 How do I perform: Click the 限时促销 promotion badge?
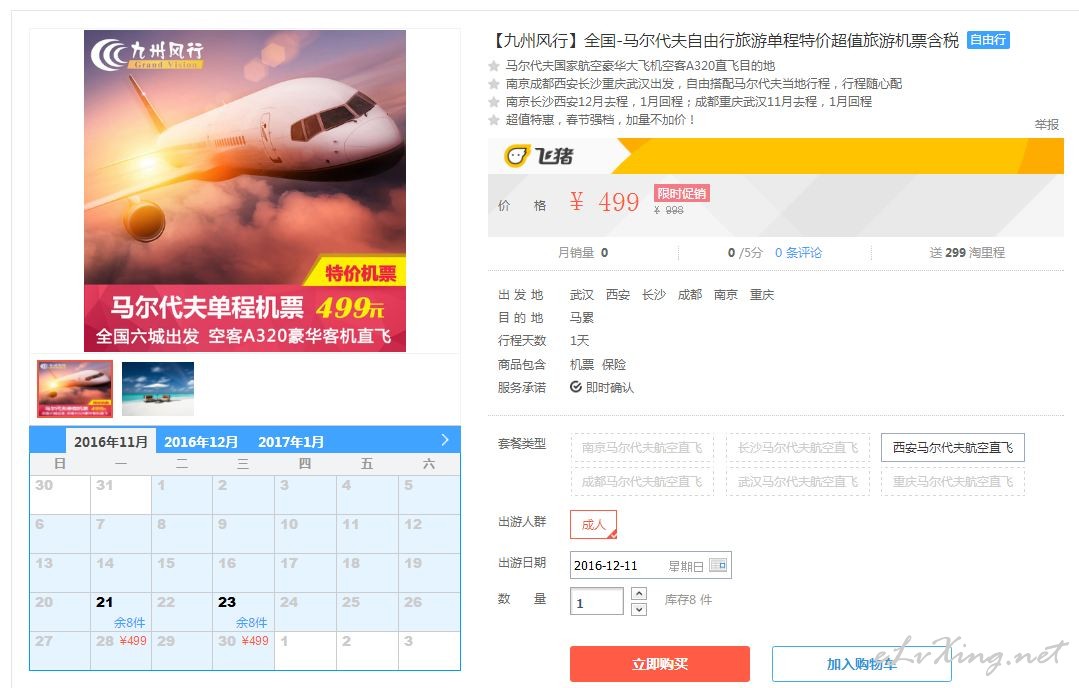(x=681, y=193)
